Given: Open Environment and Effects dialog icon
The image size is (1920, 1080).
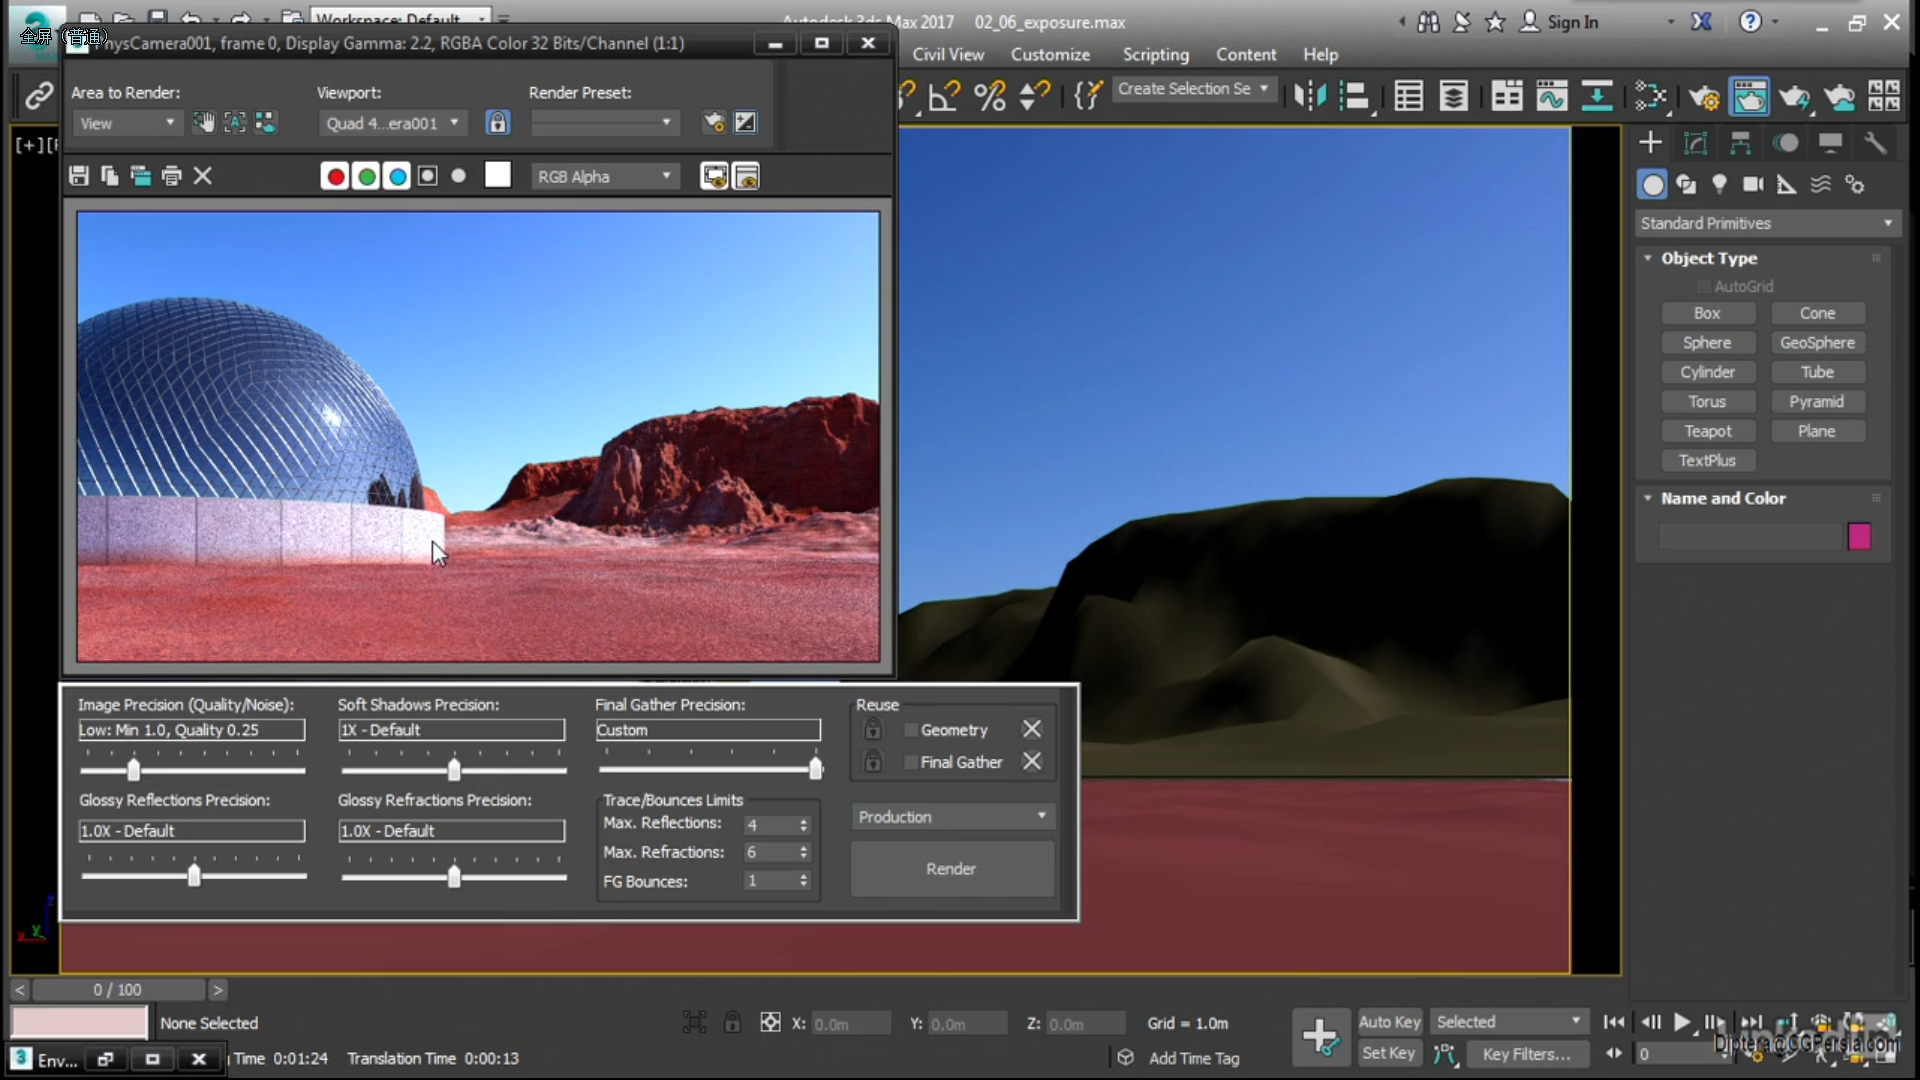Looking at the screenshot, I should (746, 122).
